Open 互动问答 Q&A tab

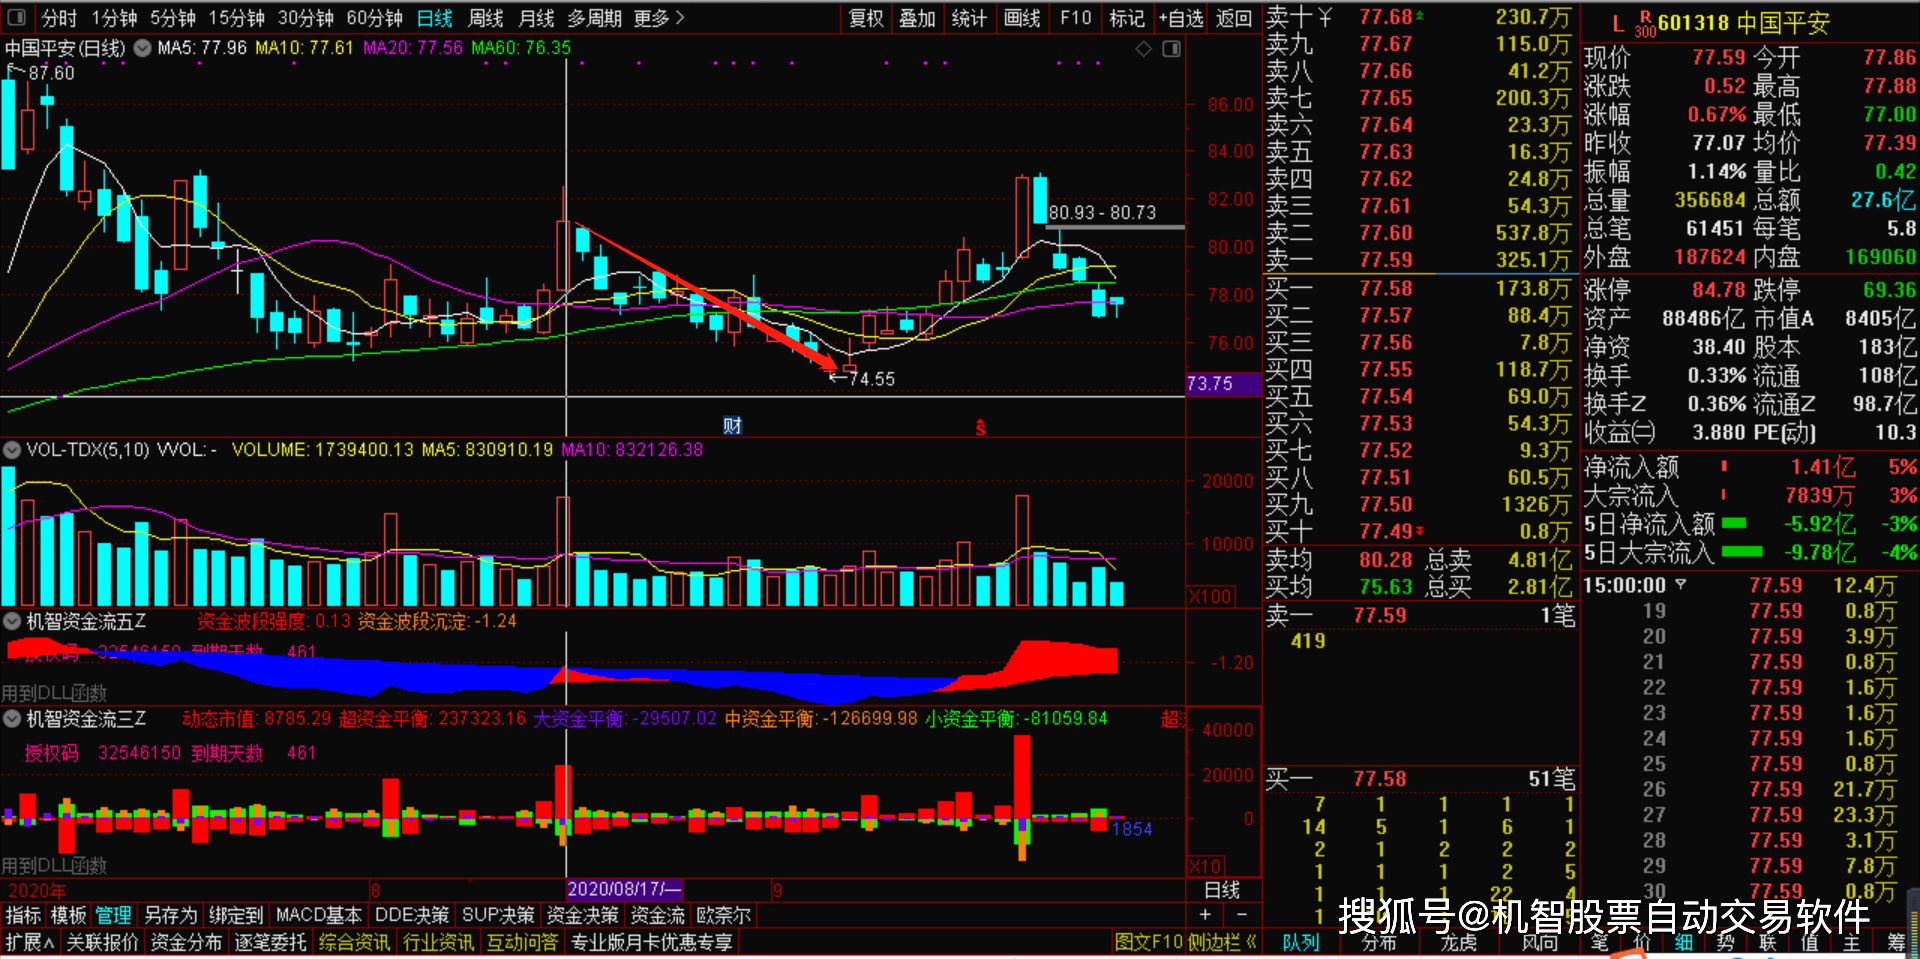[x=522, y=942]
